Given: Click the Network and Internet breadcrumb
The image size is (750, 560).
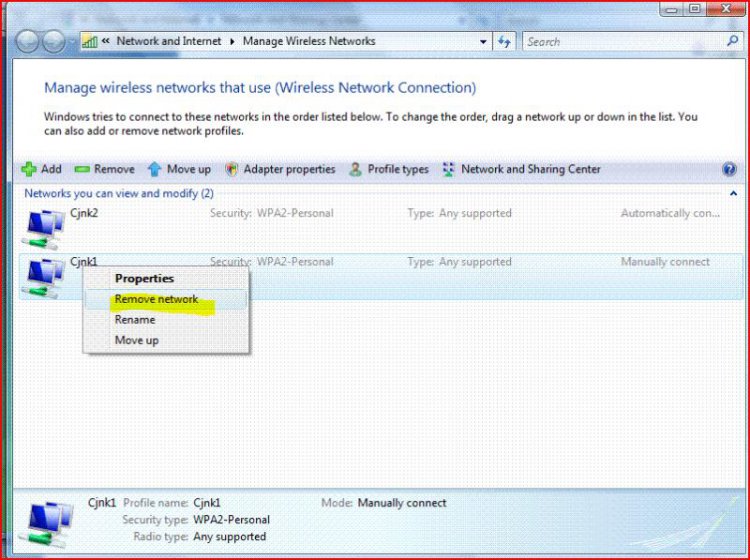Looking at the screenshot, I should pos(169,41).
